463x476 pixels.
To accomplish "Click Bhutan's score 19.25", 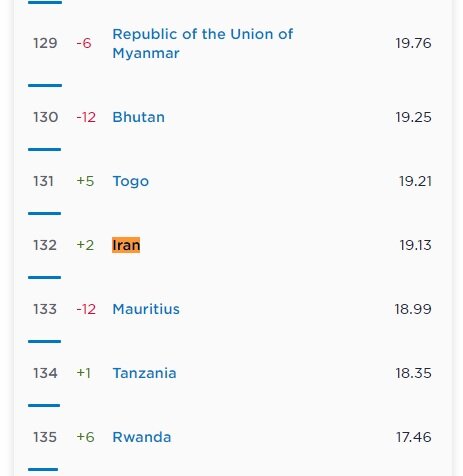I will point(413,117).
